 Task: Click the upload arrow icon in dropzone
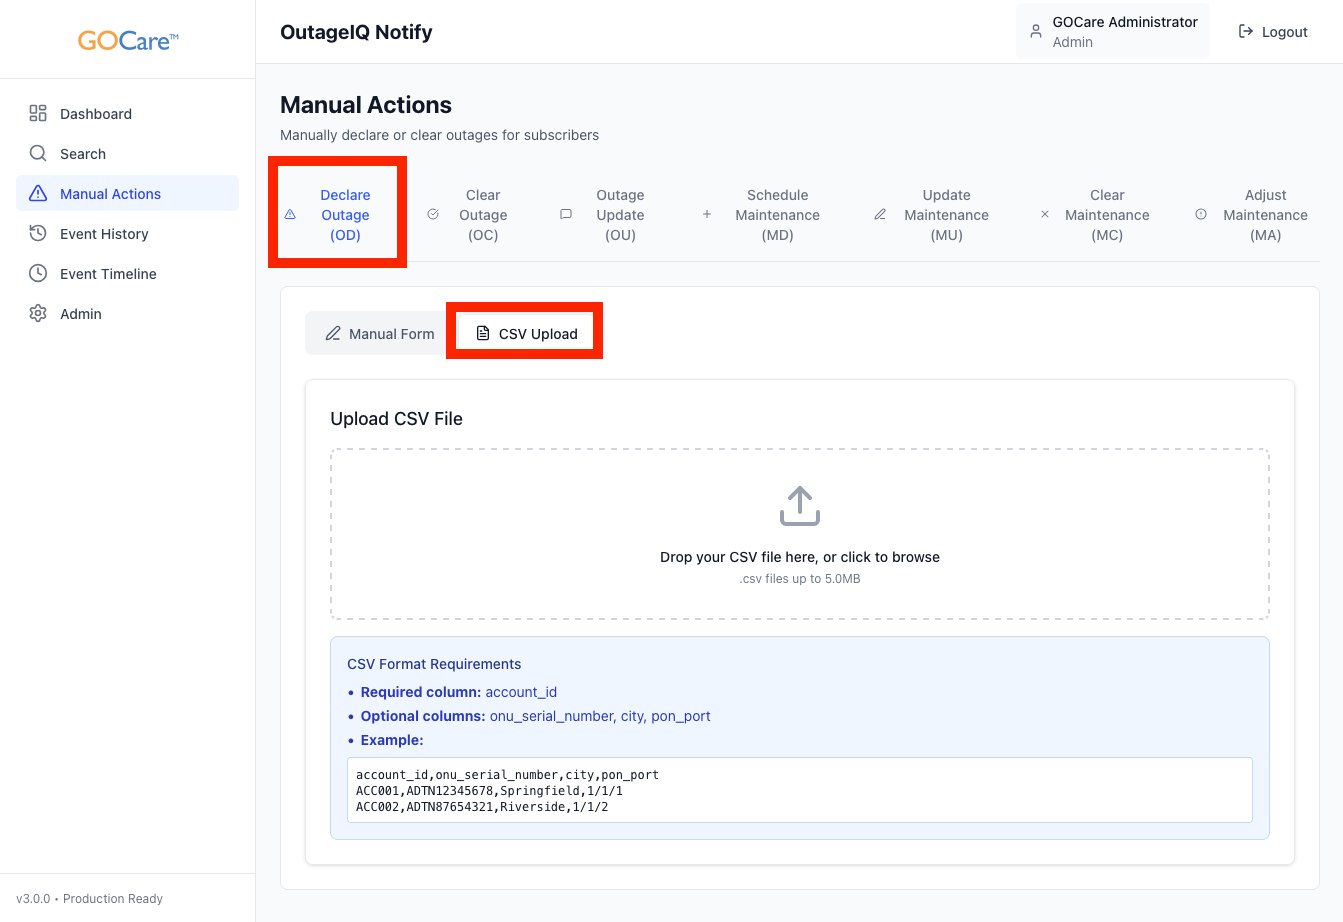pyautogui.click(x=799, y=506)
